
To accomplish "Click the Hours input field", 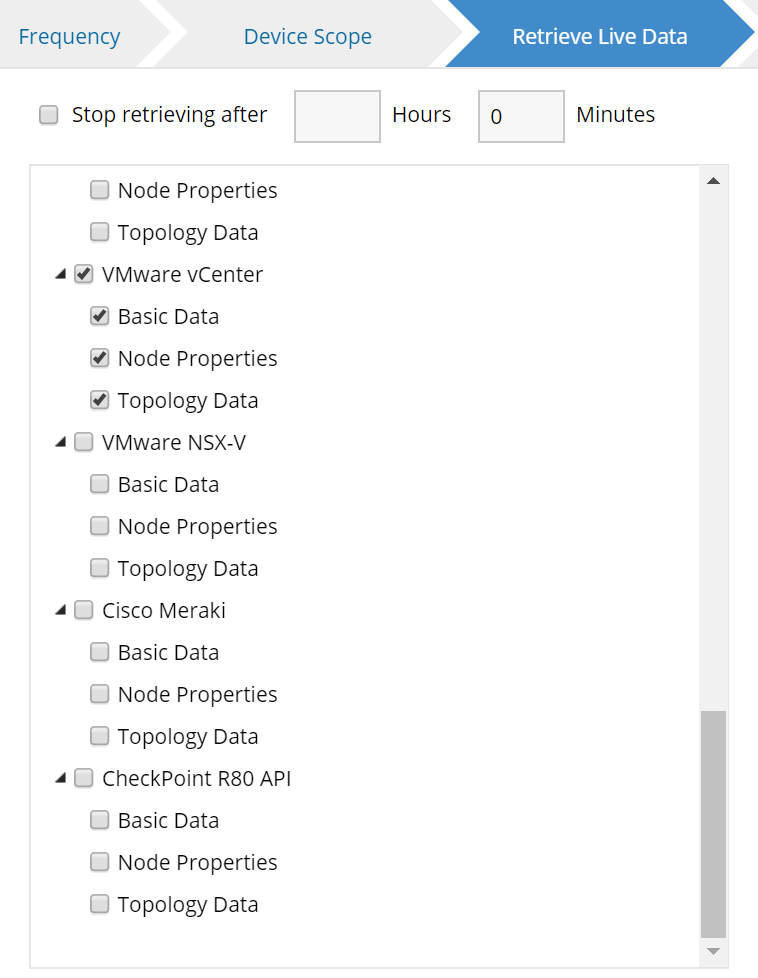I will tap(337, 116).
